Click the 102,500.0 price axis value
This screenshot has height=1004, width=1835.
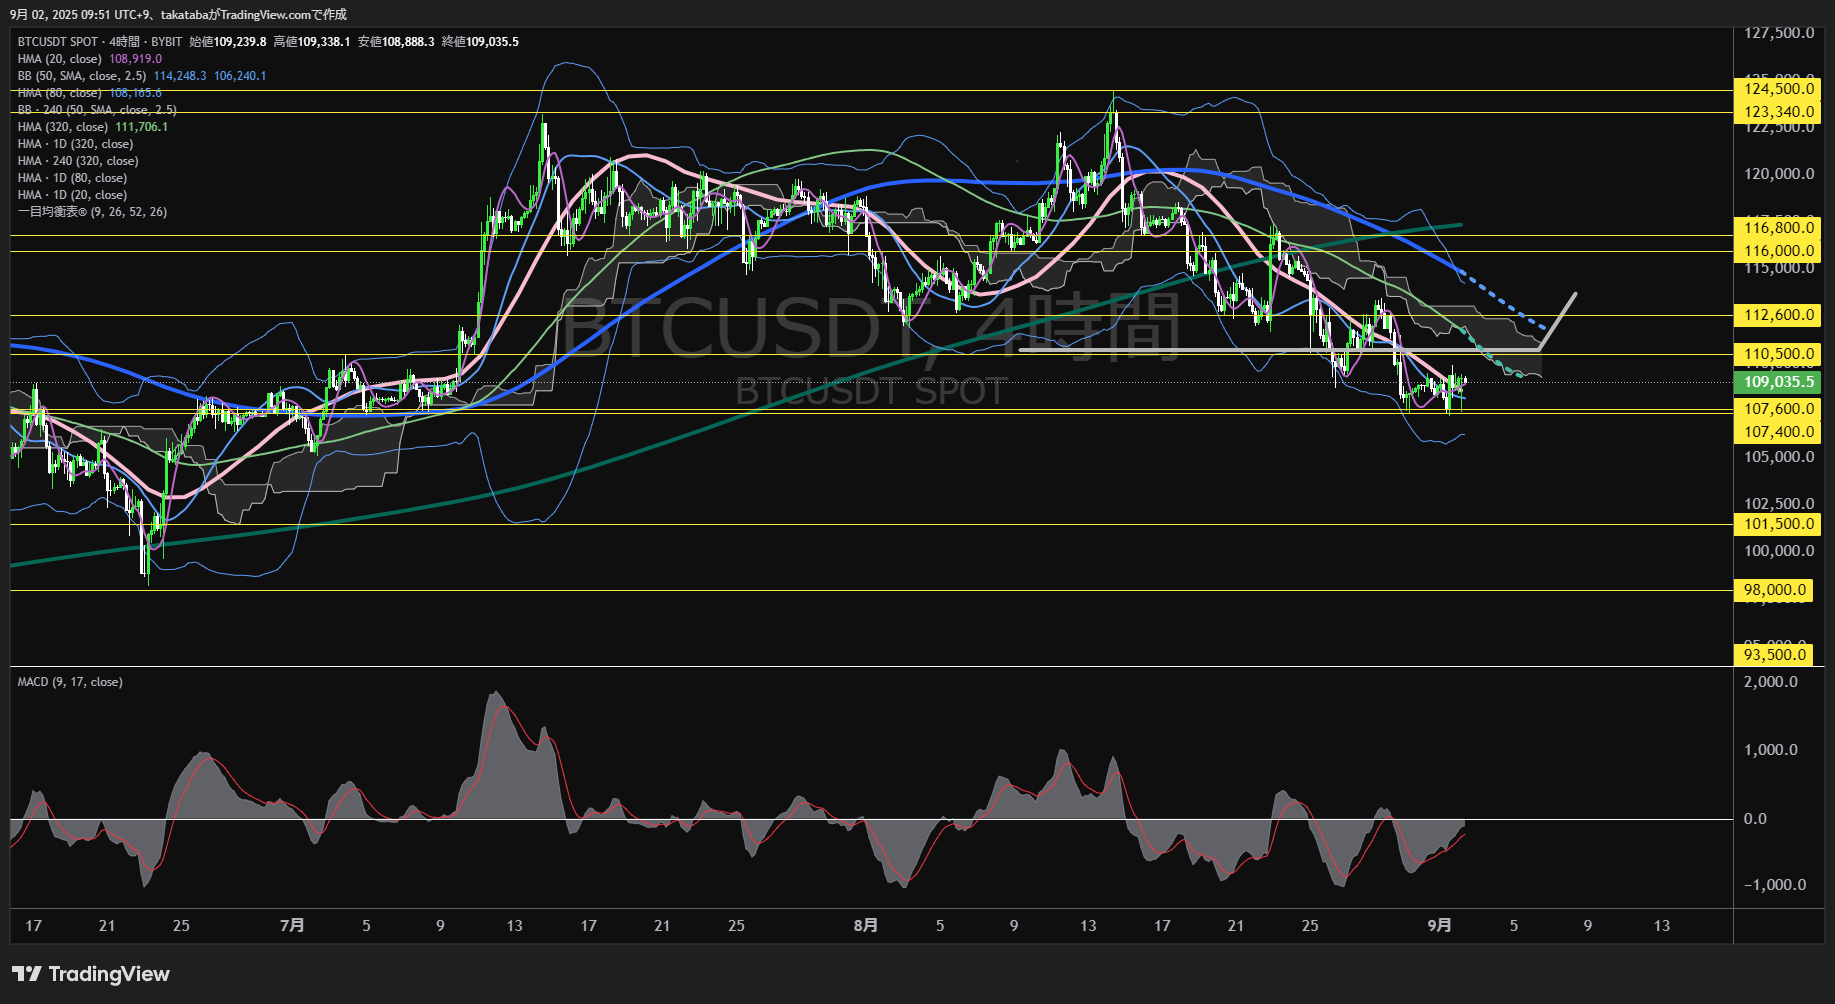(x=1778, y=504)
